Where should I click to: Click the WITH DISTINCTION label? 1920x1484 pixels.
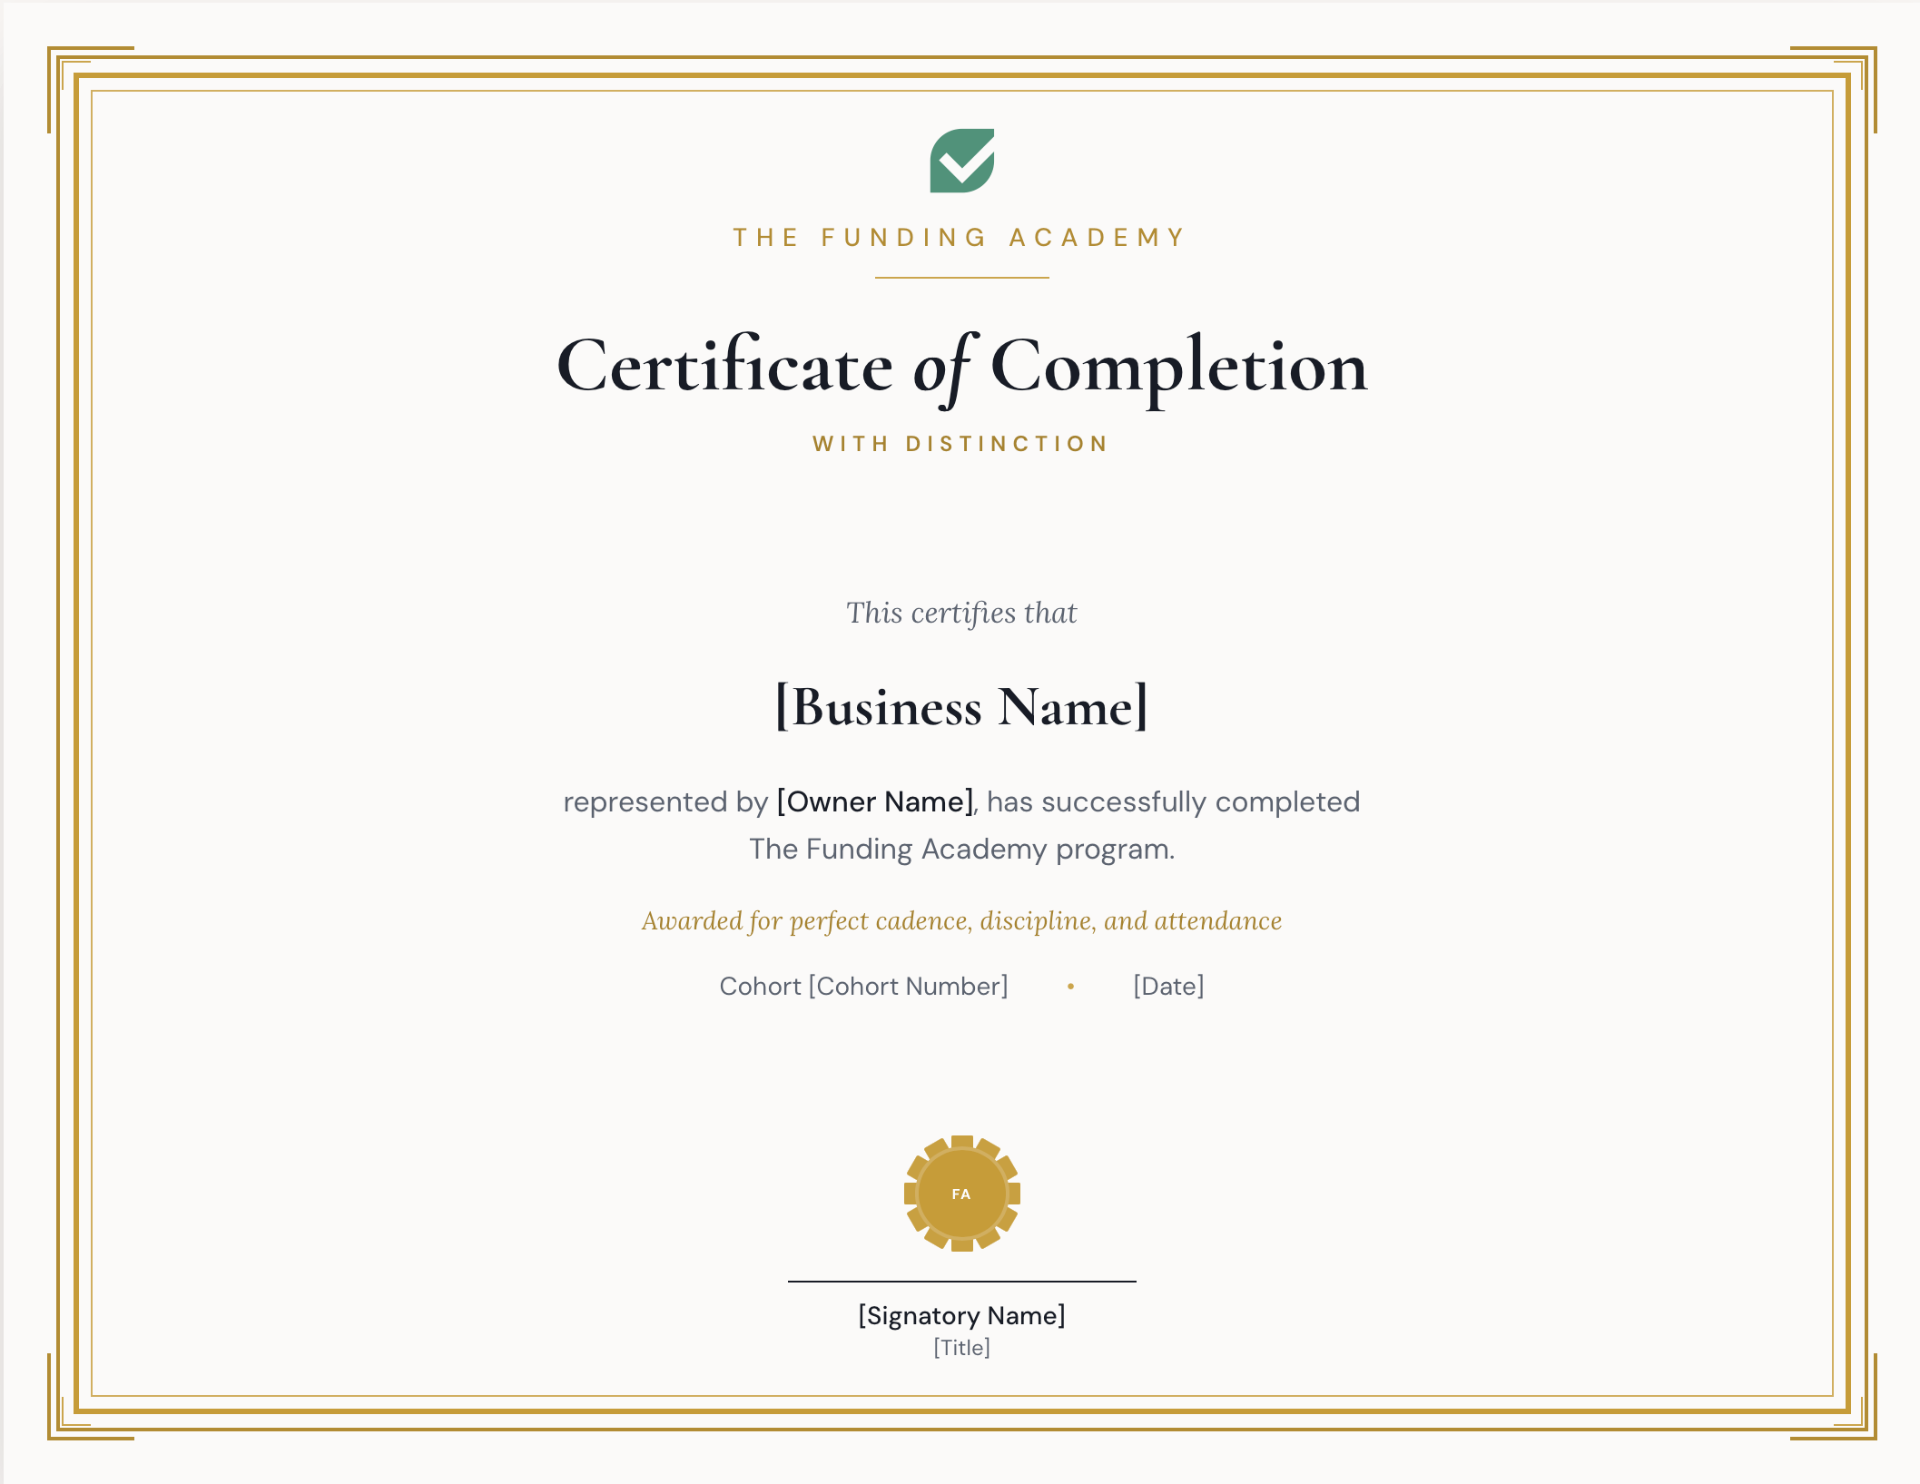coord(960,443)
